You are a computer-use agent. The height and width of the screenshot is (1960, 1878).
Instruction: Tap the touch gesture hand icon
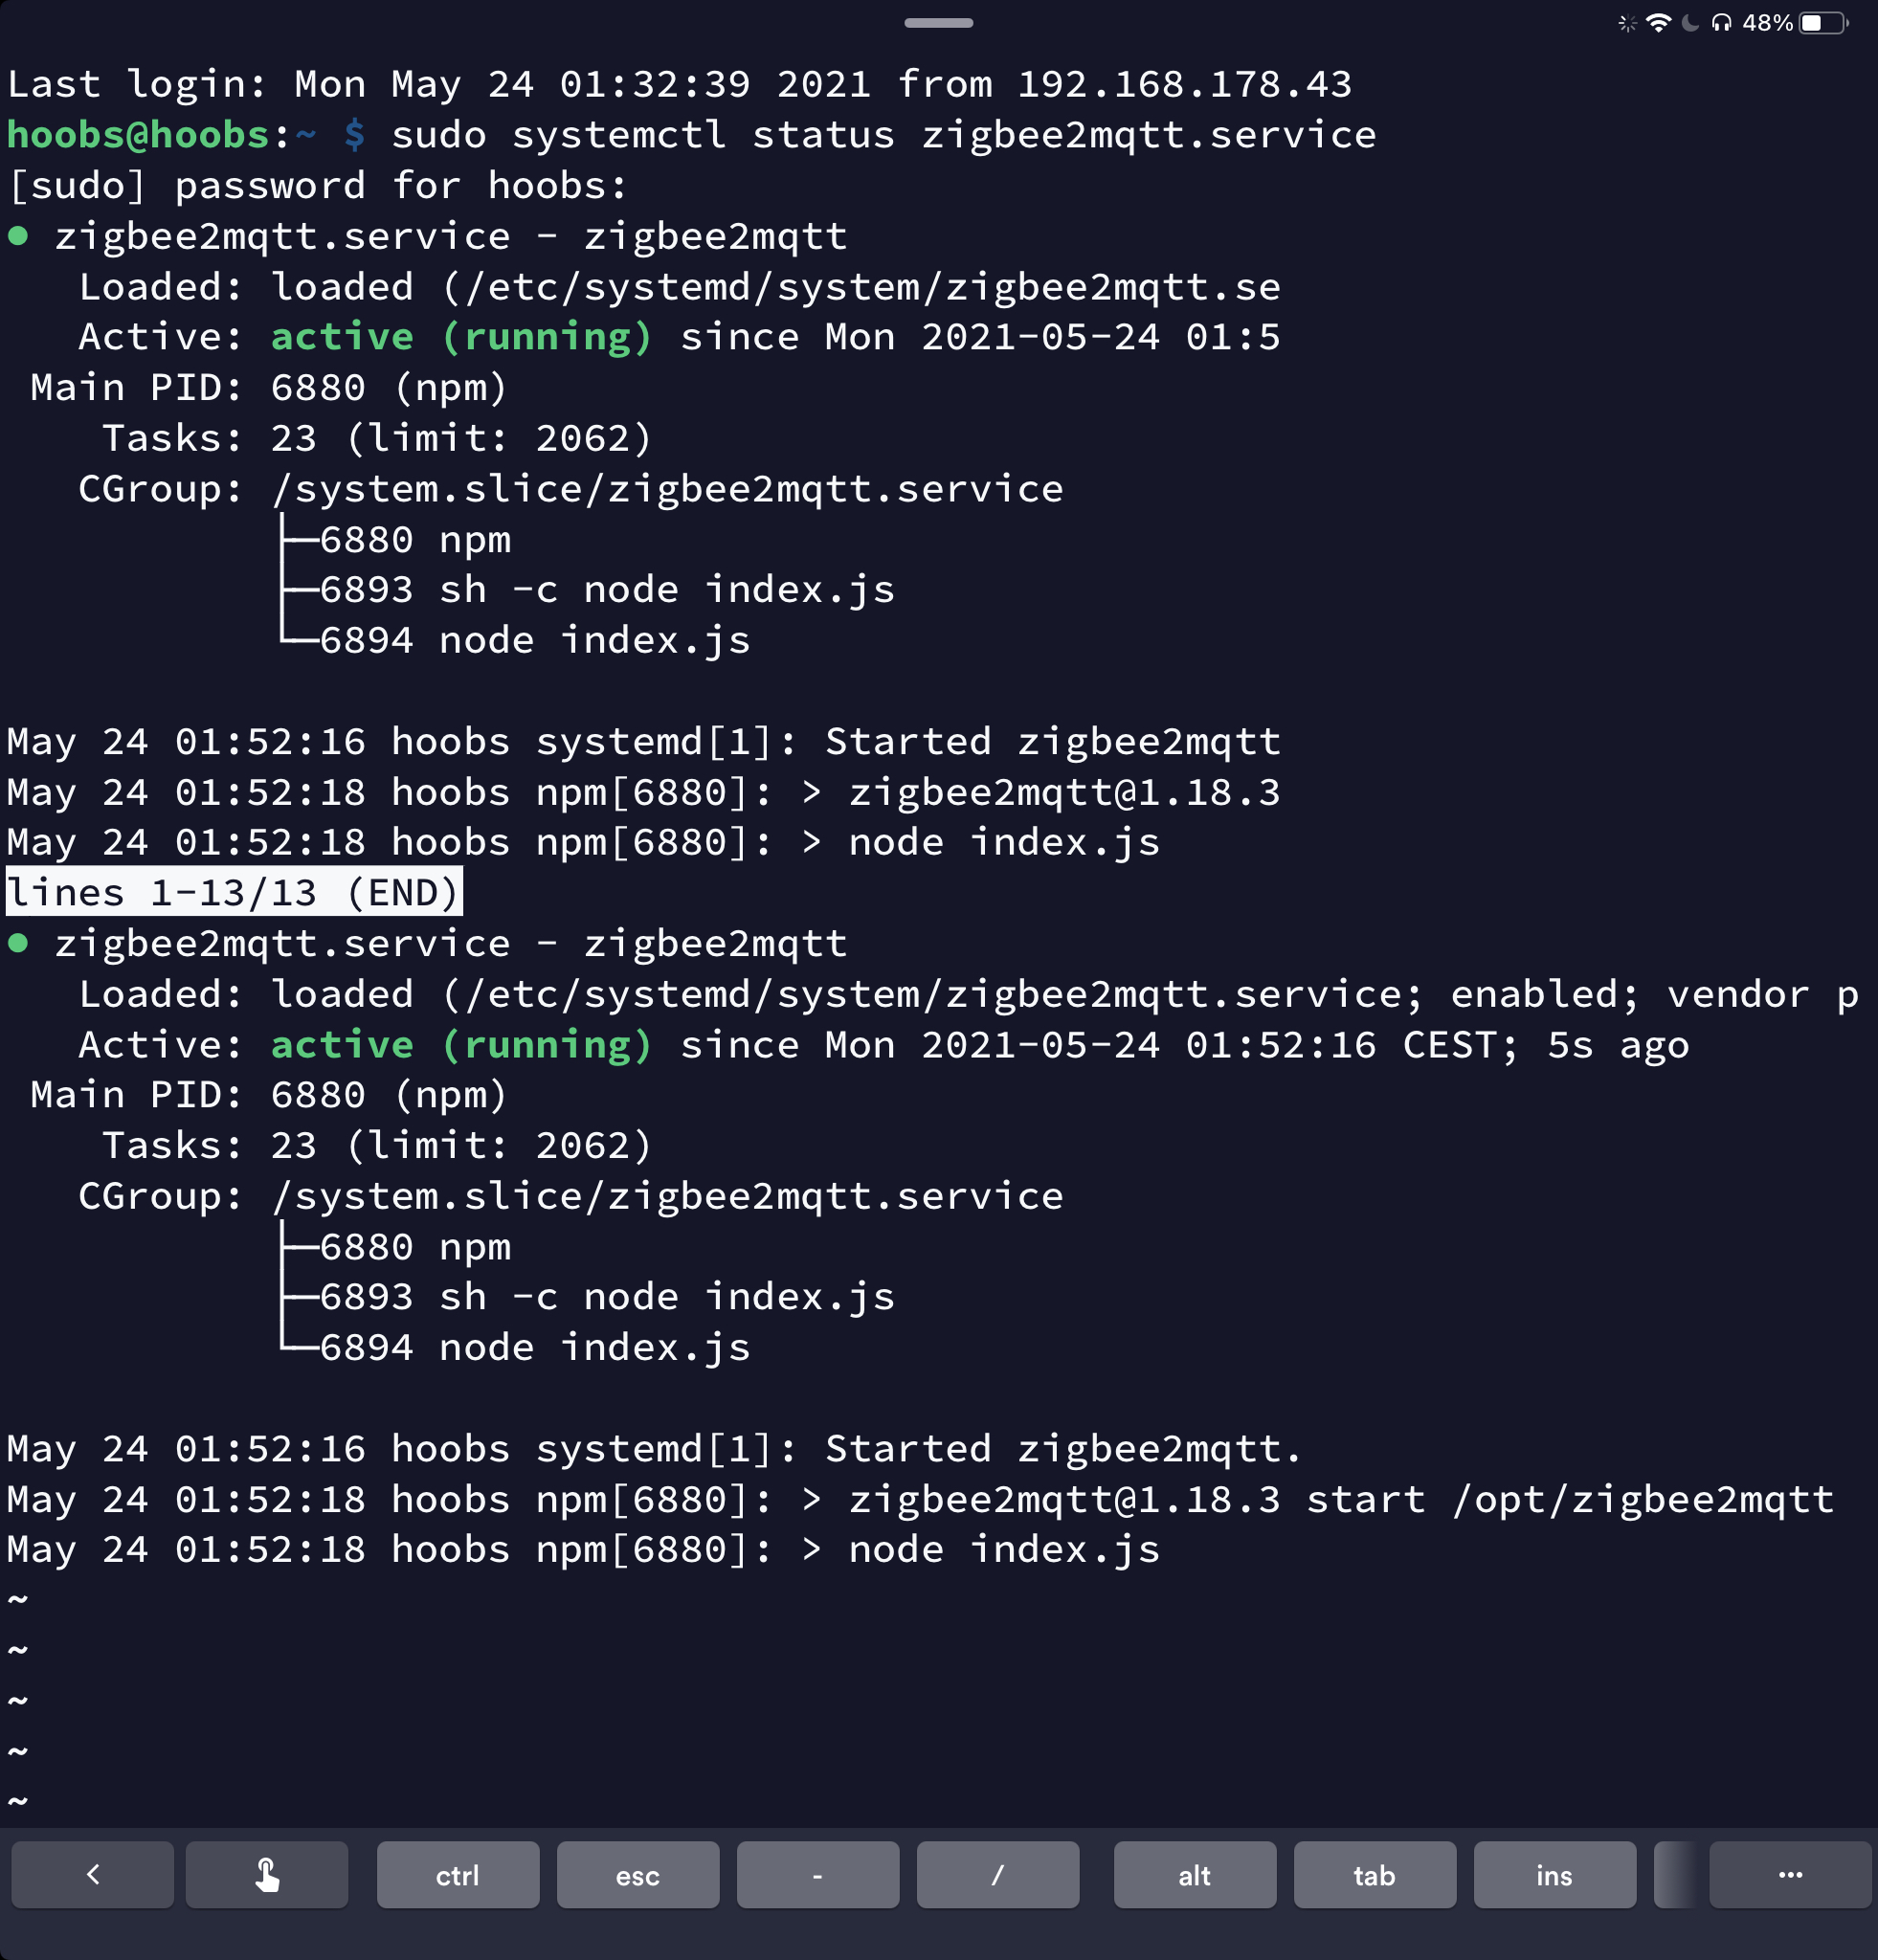(267, 1875)
